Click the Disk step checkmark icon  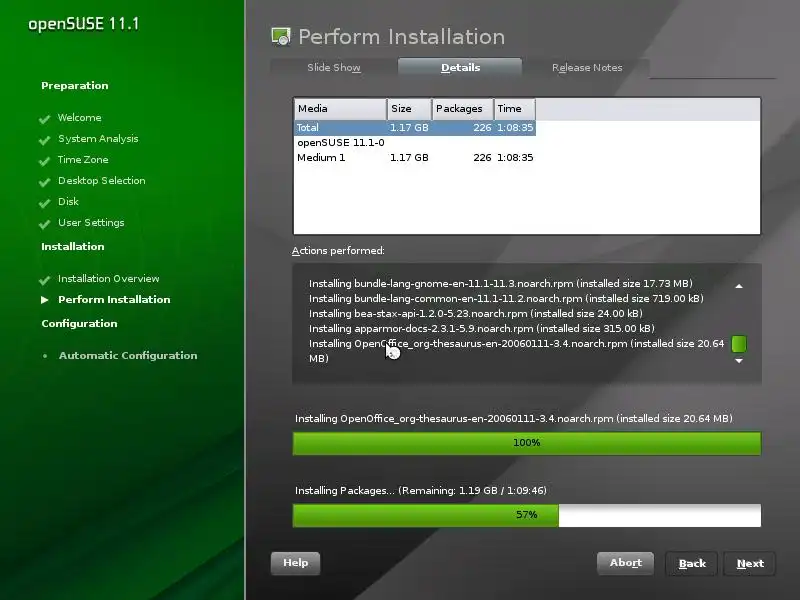point(44,203)
